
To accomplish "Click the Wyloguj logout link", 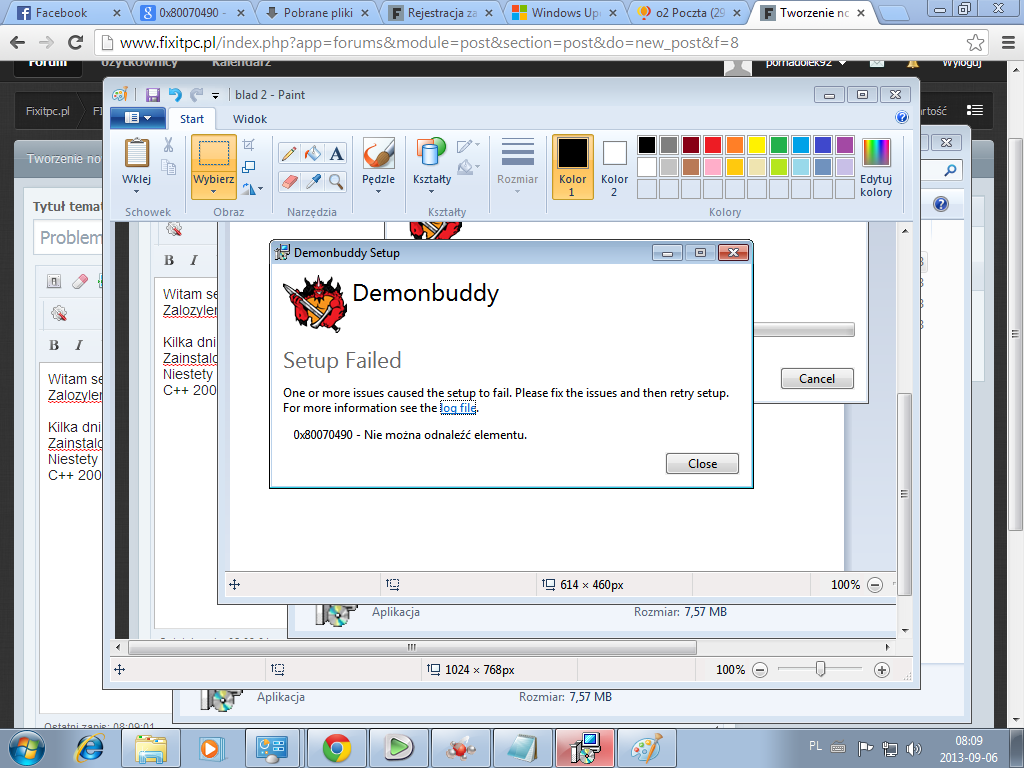I will click(961, 63).
